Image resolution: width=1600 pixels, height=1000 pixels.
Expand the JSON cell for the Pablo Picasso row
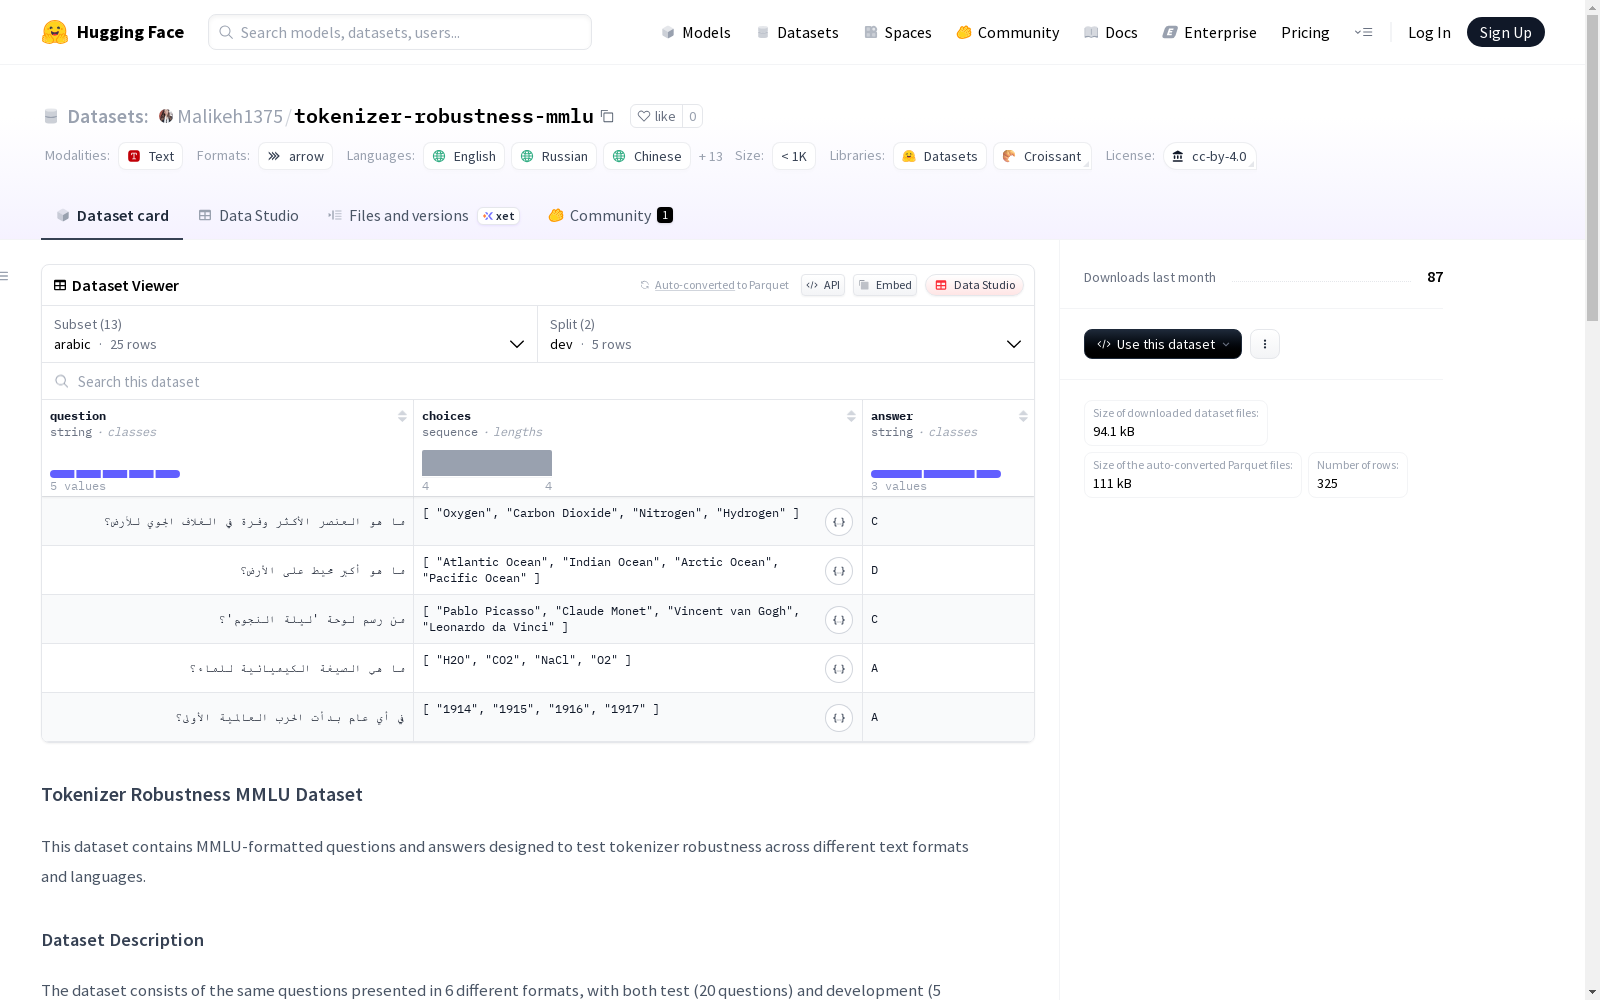[x=839, y=620]
